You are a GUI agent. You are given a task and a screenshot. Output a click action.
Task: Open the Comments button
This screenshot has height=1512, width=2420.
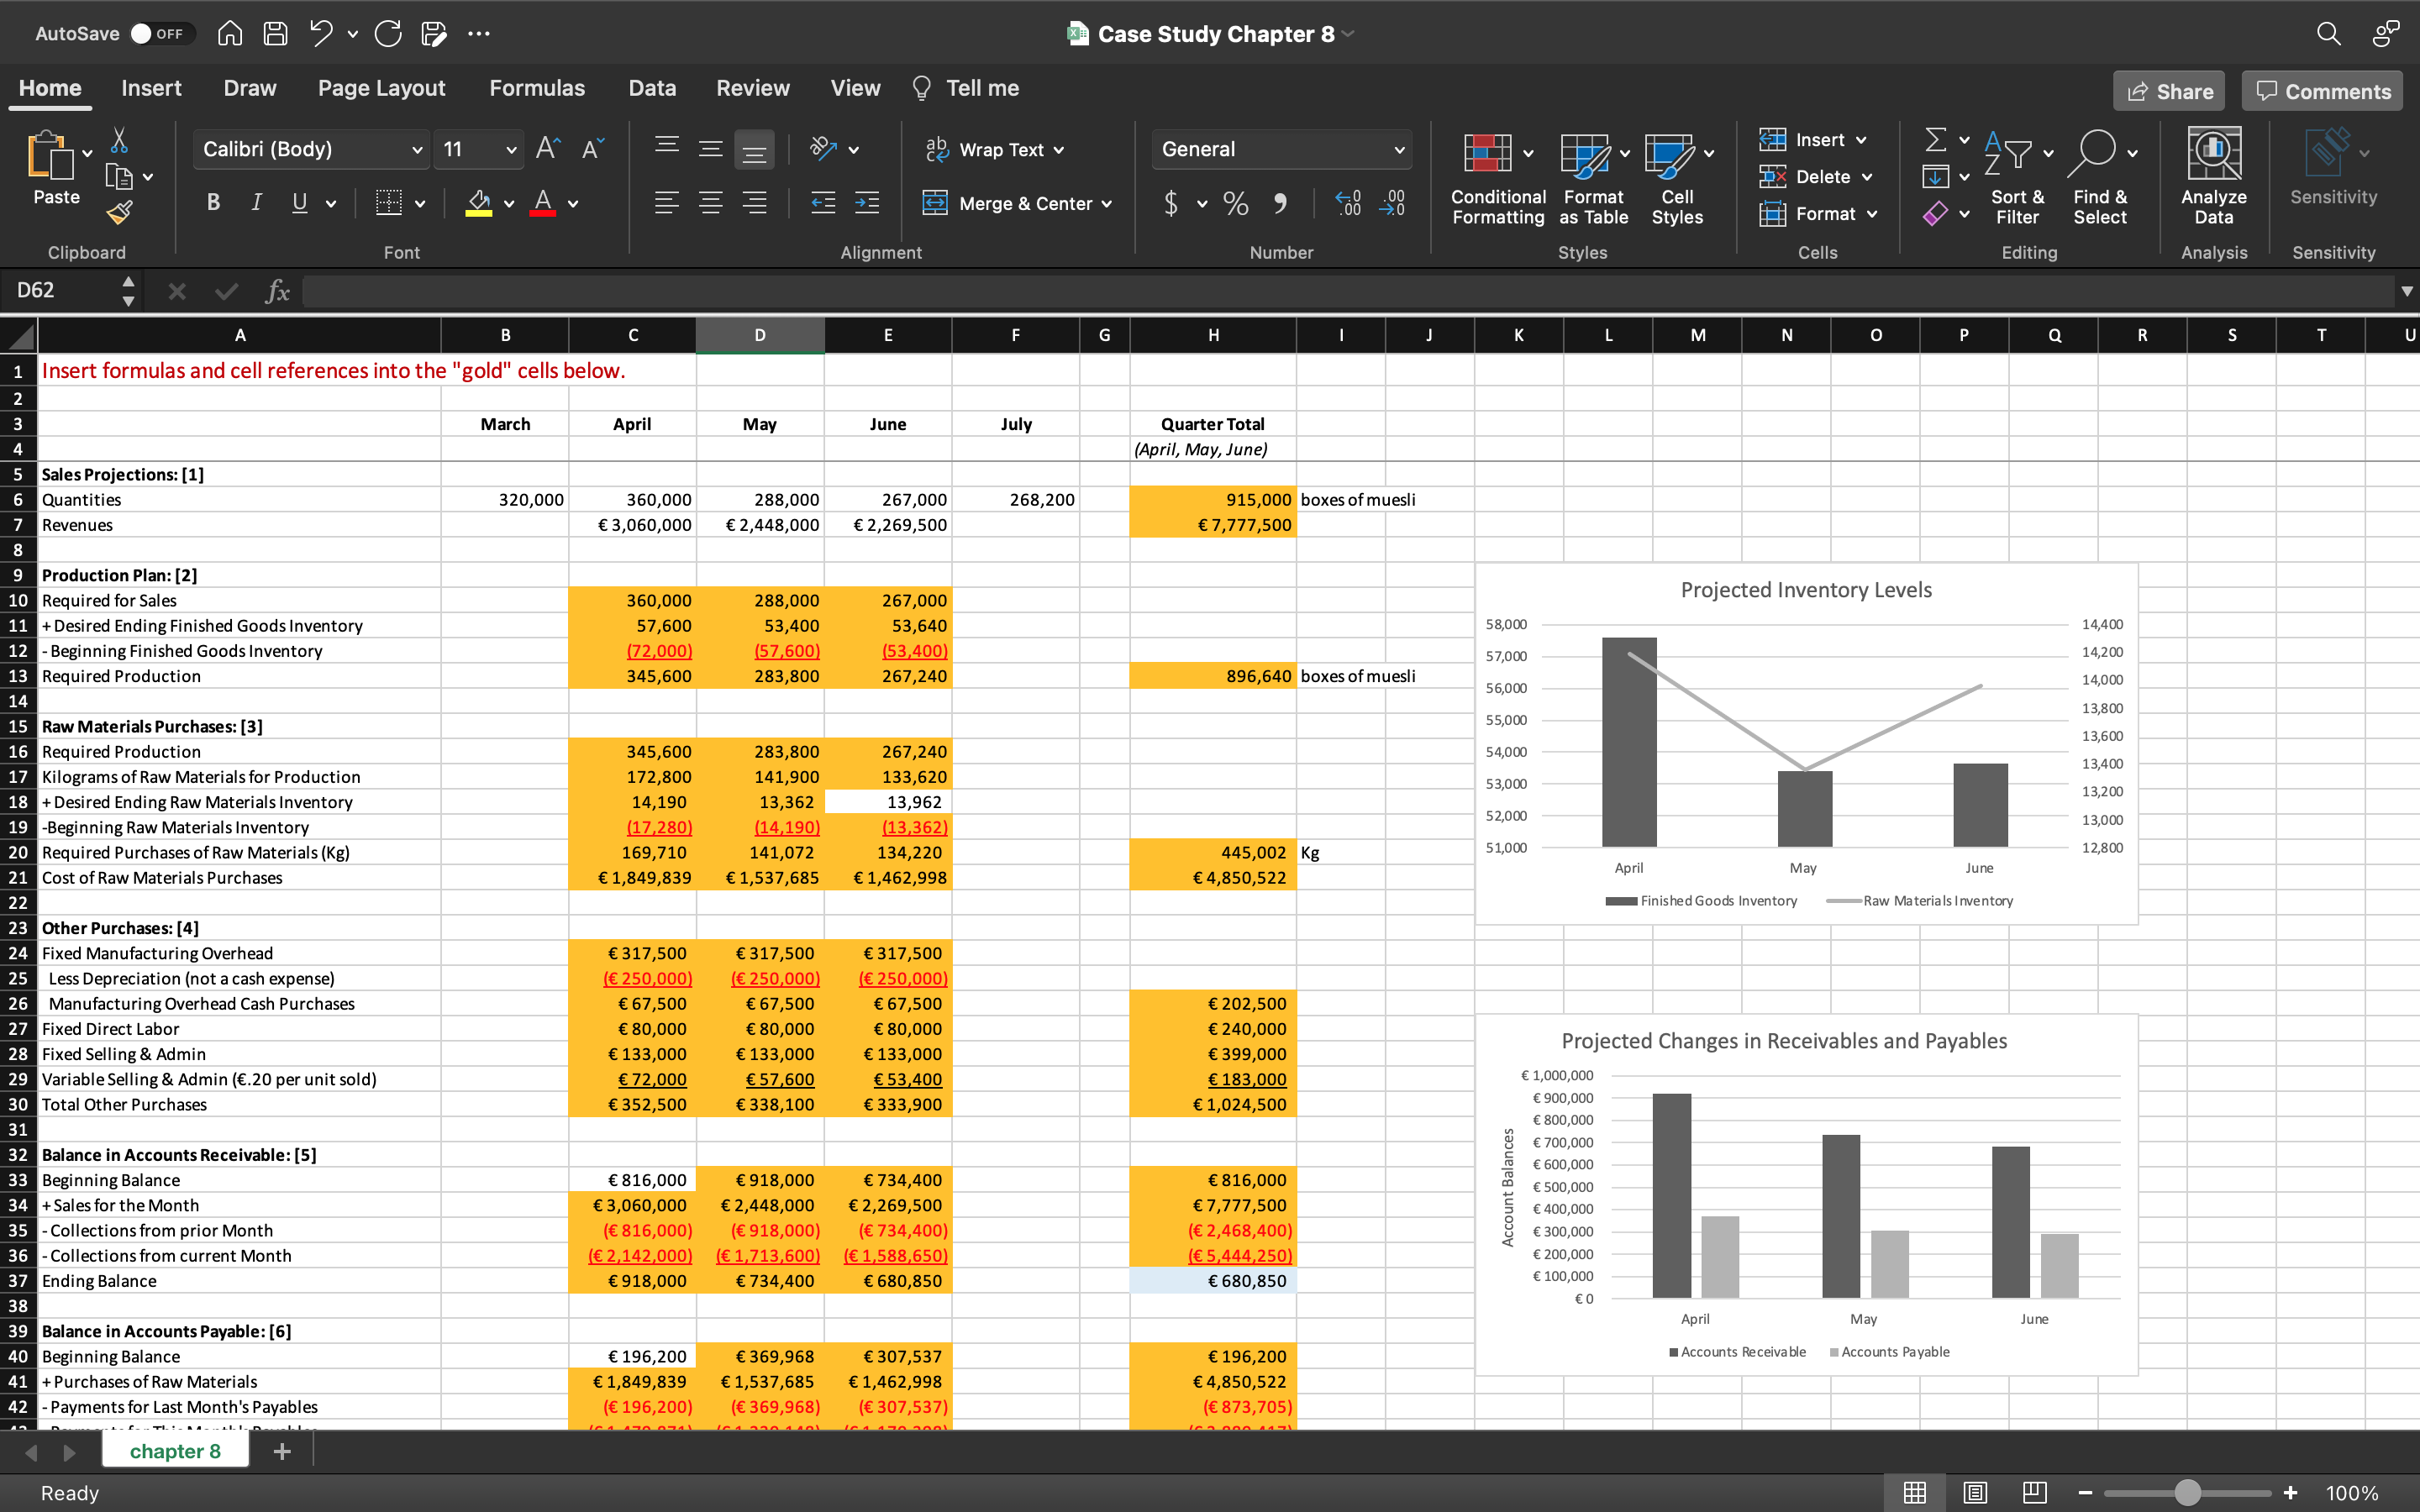point(2322,91)
